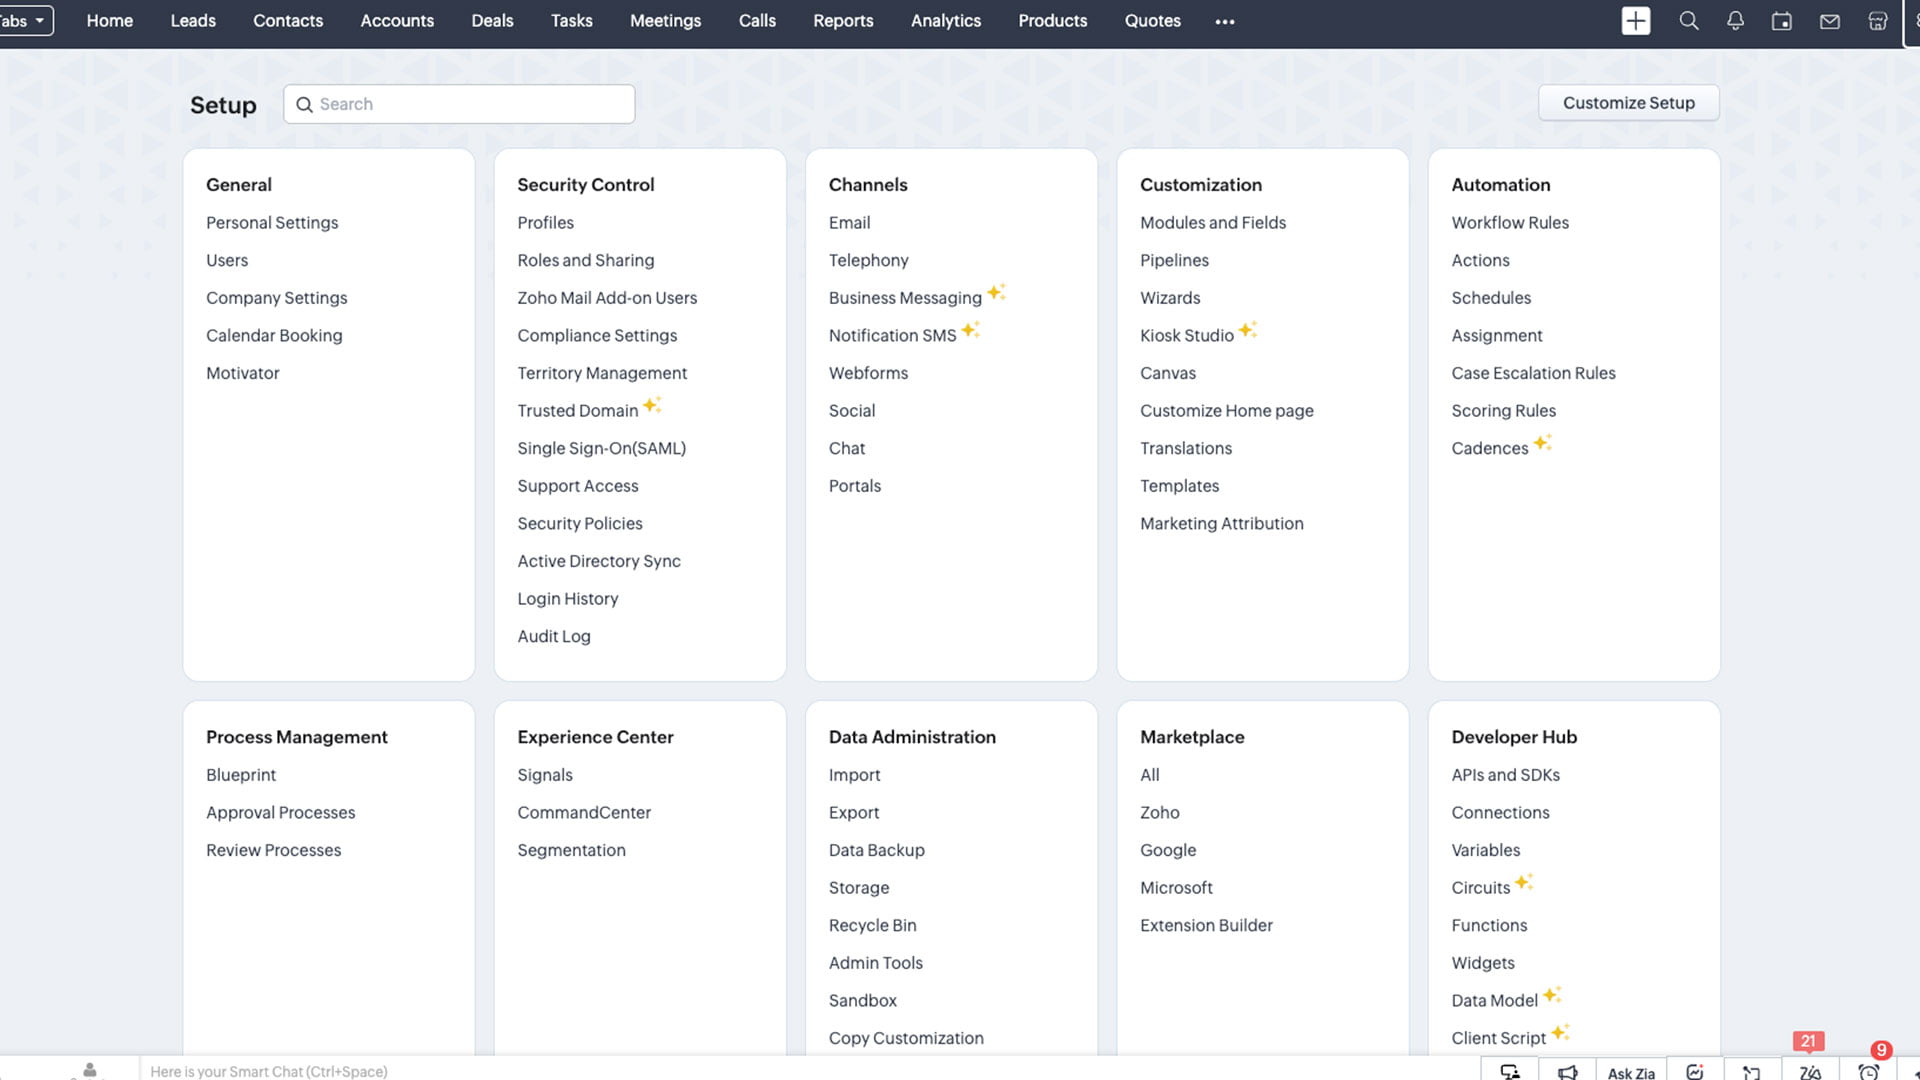This screenshot has width=1920, height=1080.
Task: Open the calendar icon in top bar
Action: [x=1782, y=21]
